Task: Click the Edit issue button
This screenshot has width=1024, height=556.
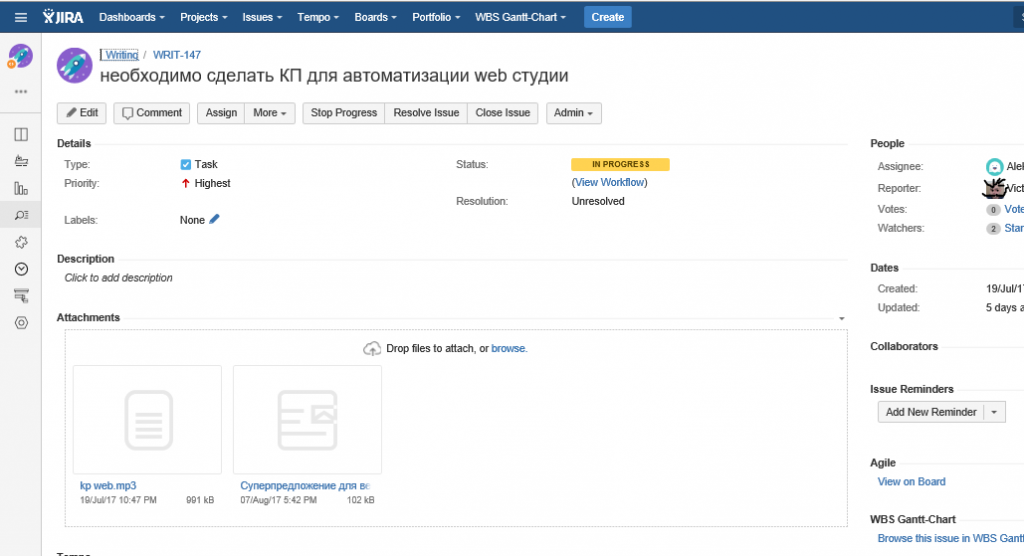Action: pos(82,113)
